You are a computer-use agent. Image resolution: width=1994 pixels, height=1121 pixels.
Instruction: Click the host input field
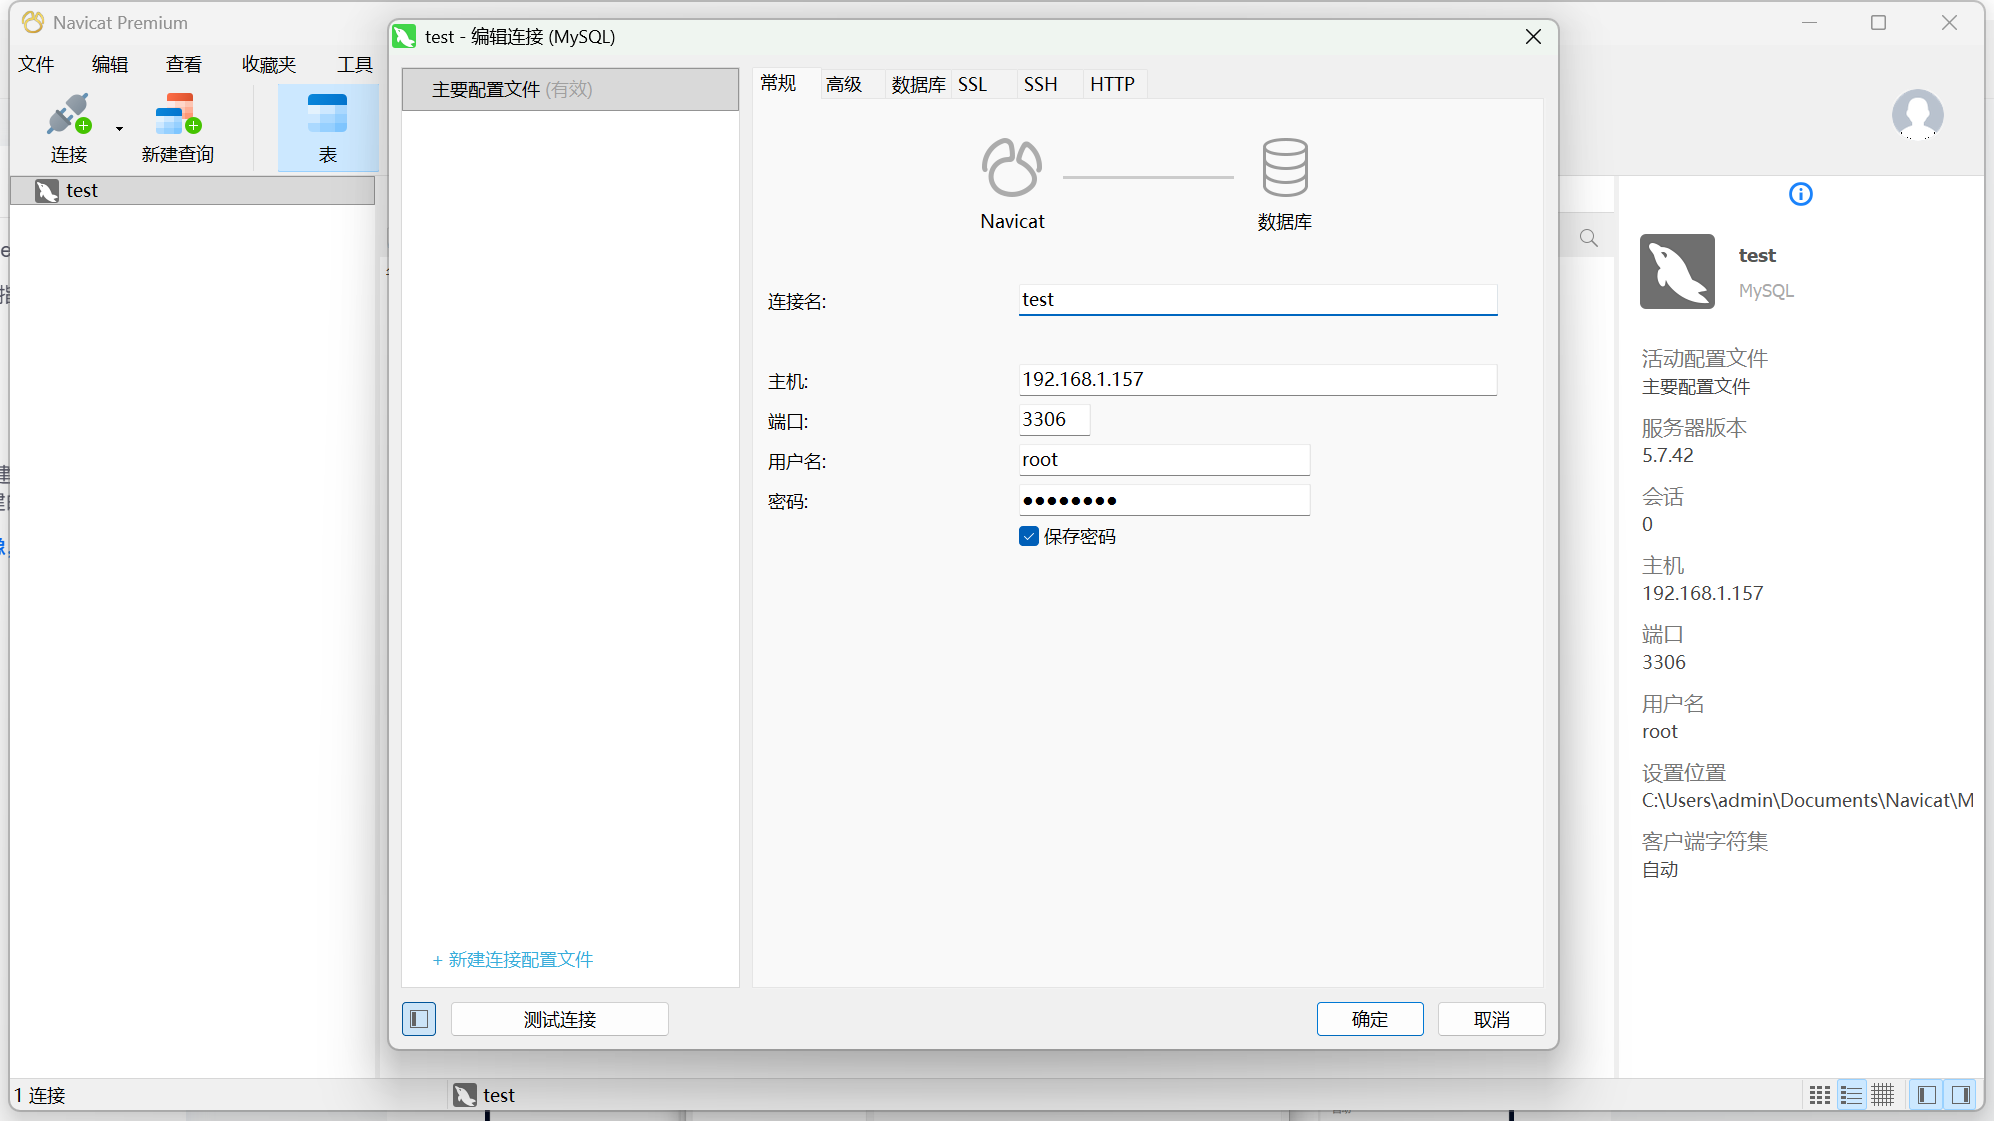click(1257, 380)
